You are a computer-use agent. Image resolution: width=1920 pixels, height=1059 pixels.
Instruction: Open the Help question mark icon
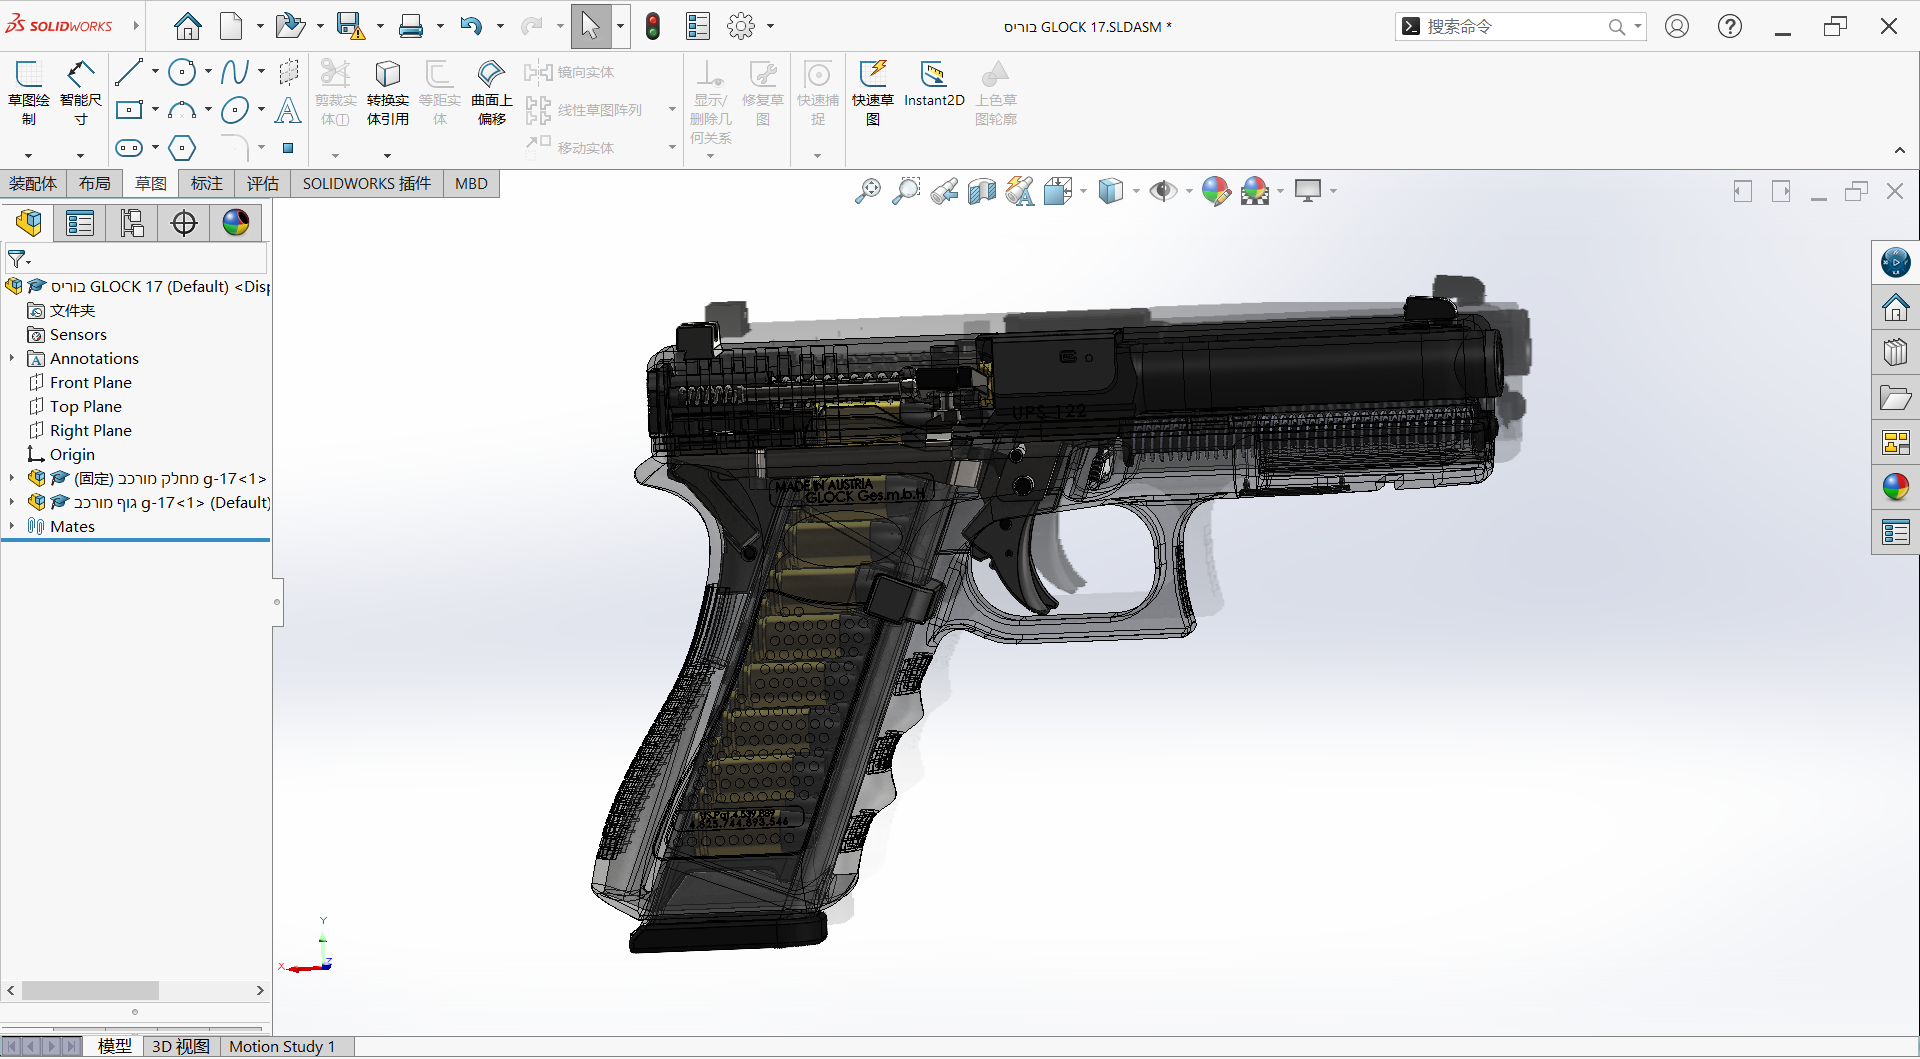click(x=1730, y=26)
